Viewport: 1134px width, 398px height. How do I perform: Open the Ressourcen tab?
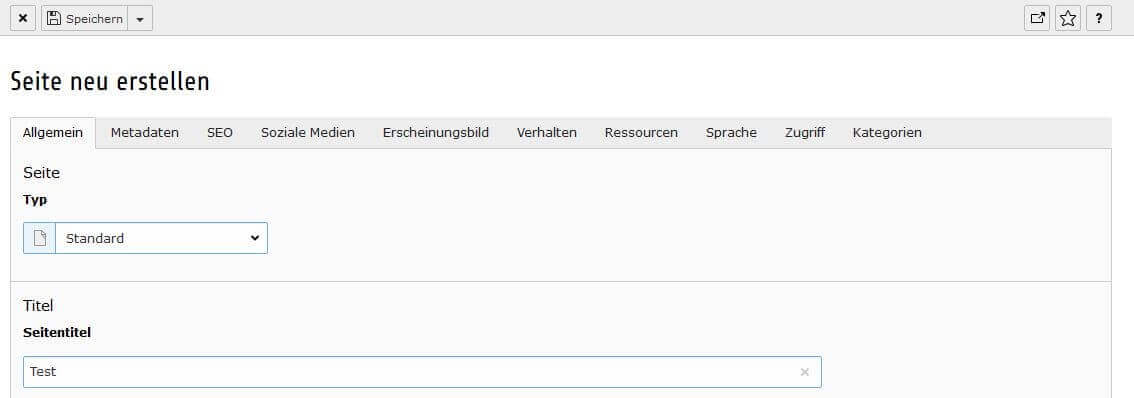tap(641, 133)
